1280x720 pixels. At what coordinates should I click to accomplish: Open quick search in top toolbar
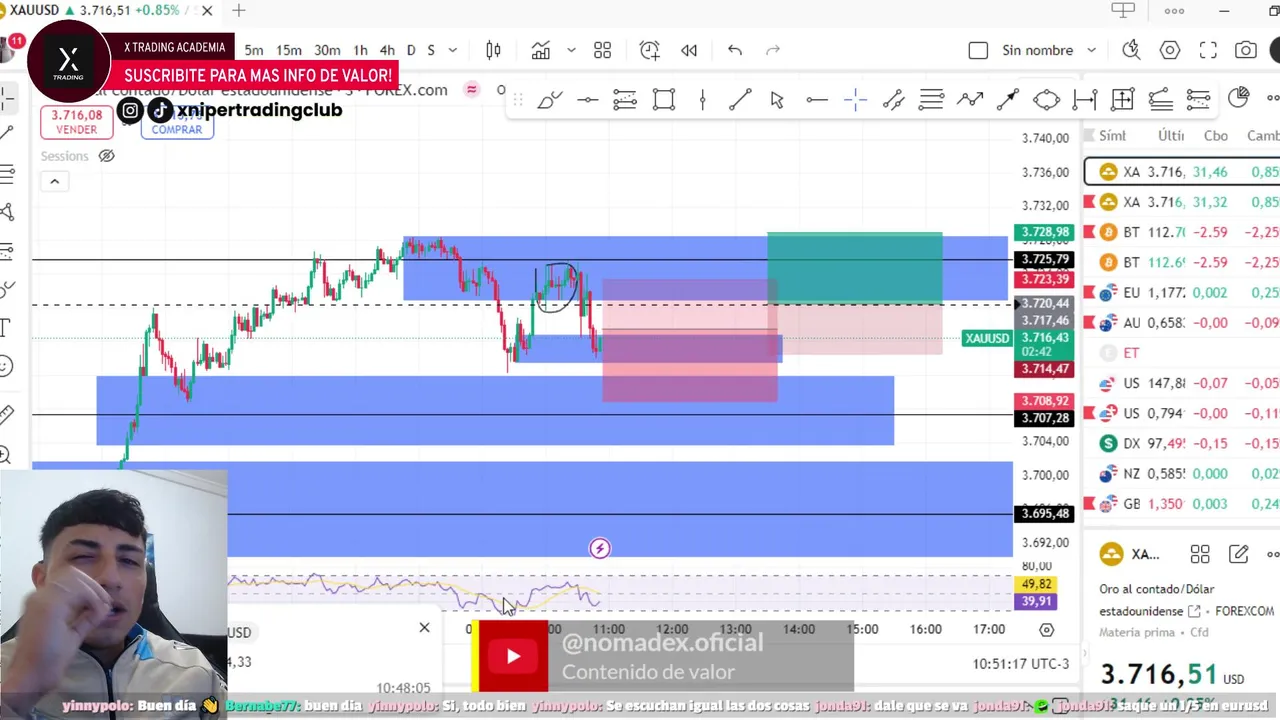coord(1131,50)
